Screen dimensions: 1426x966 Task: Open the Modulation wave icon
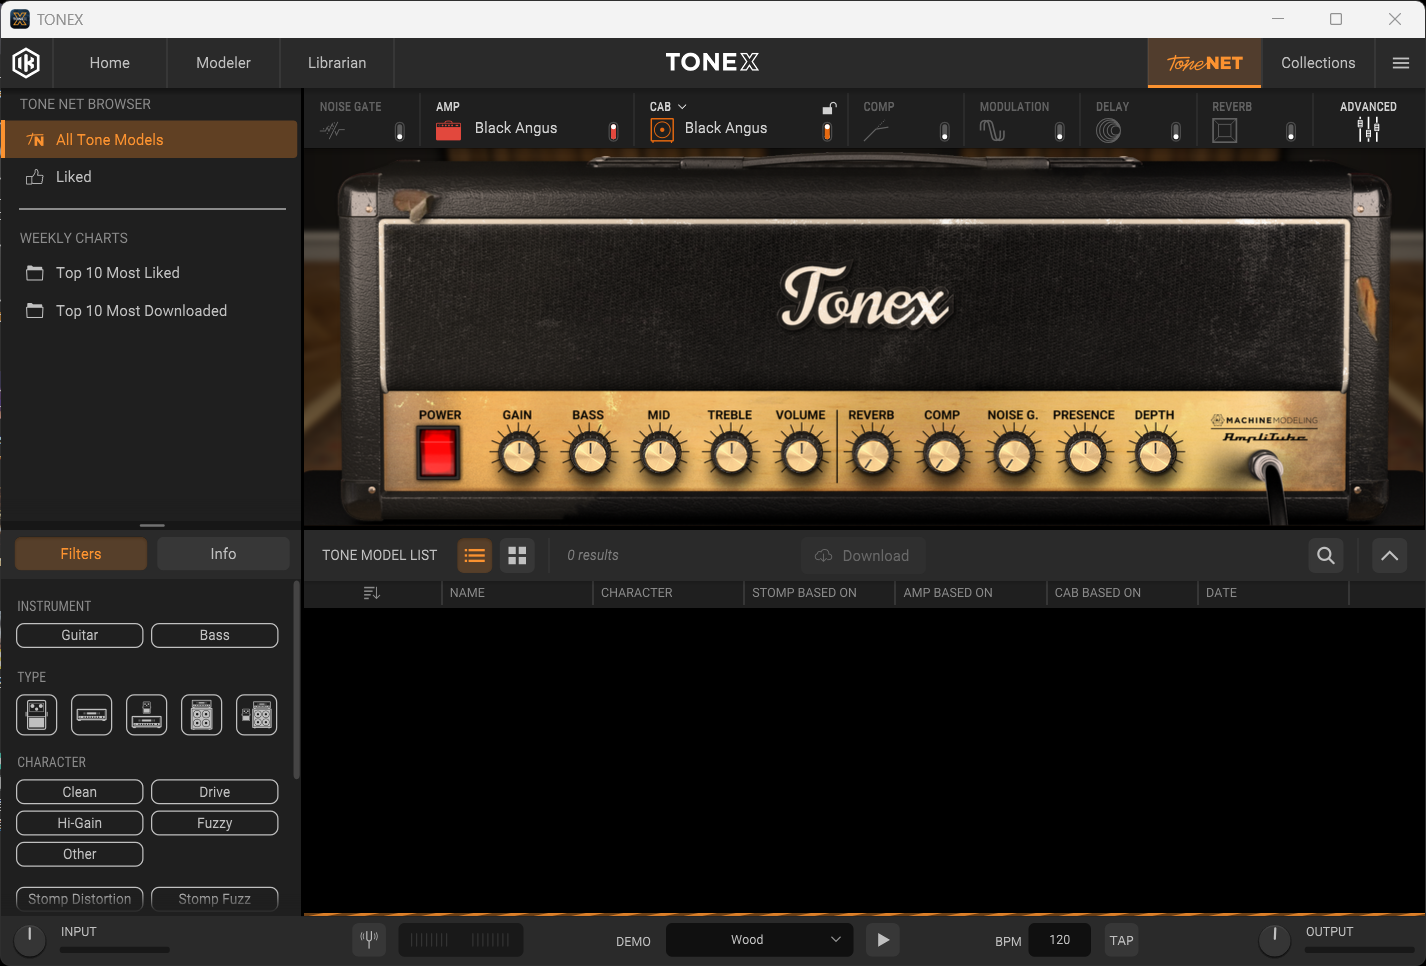pyautogui.click(x=992, y=130)
